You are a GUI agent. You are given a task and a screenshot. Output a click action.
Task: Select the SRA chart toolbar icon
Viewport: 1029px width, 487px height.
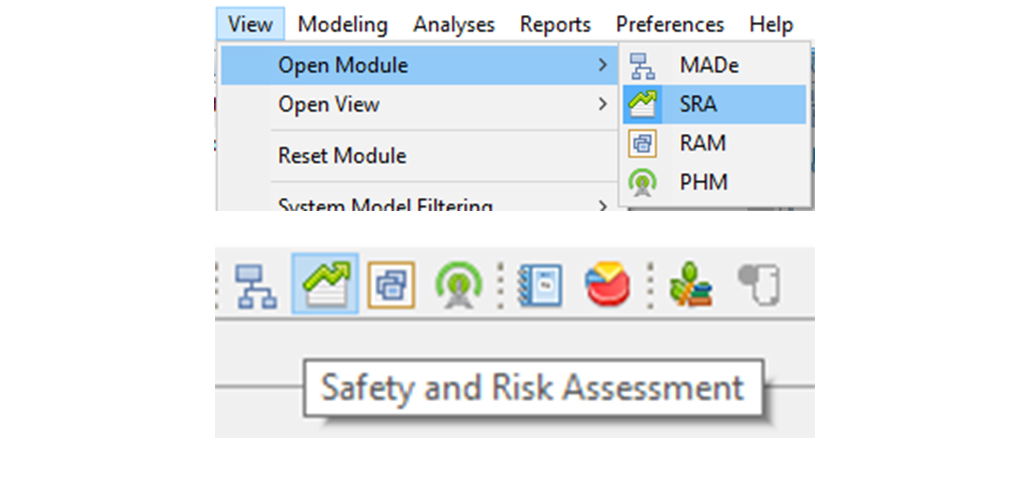point(325,284)
